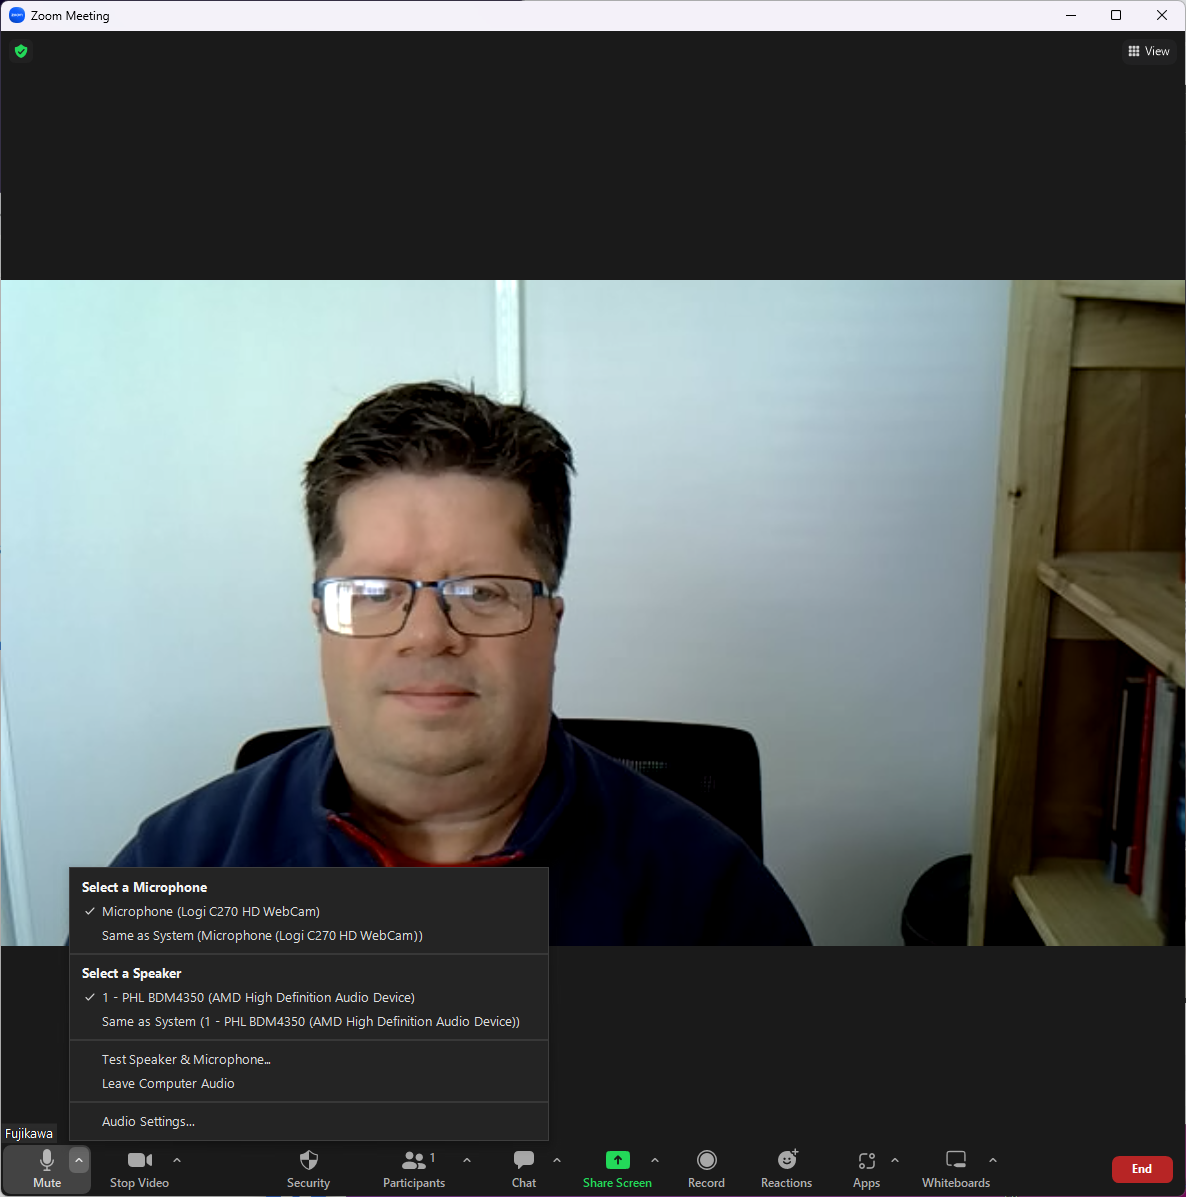This screenshot has height=1197, width=1186.
Task: Open the Participants panel
Action: click(x=413, y=1161)
